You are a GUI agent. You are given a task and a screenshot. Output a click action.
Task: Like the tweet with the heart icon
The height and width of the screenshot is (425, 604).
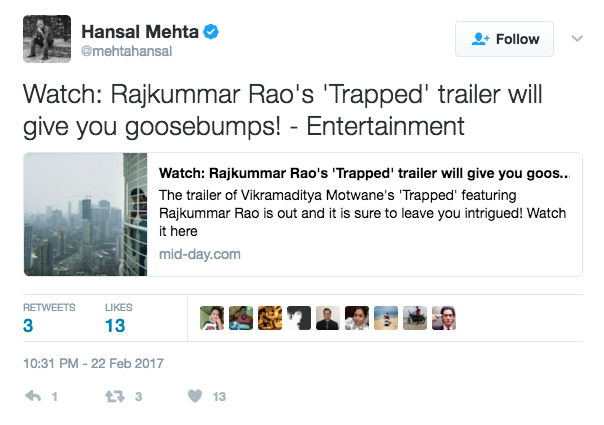[195, 397]
